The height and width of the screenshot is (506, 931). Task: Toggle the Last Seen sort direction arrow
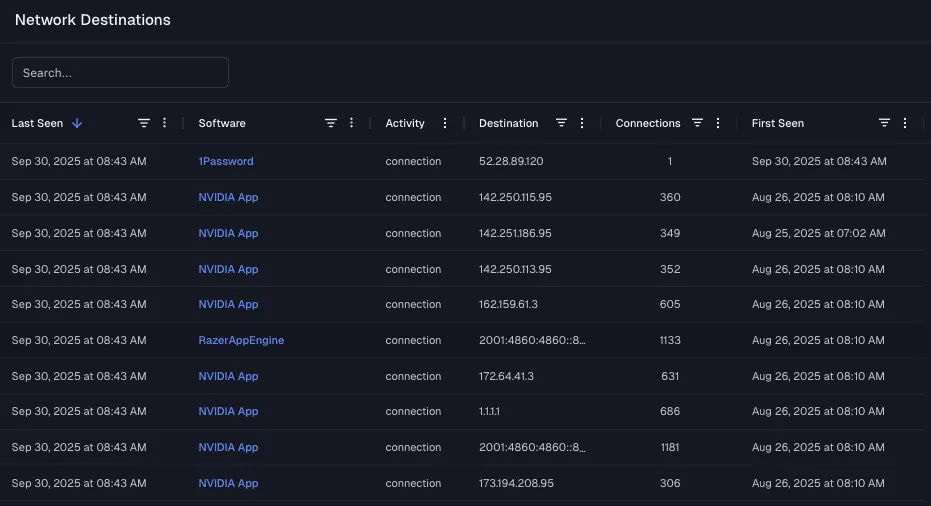[77, 123]
